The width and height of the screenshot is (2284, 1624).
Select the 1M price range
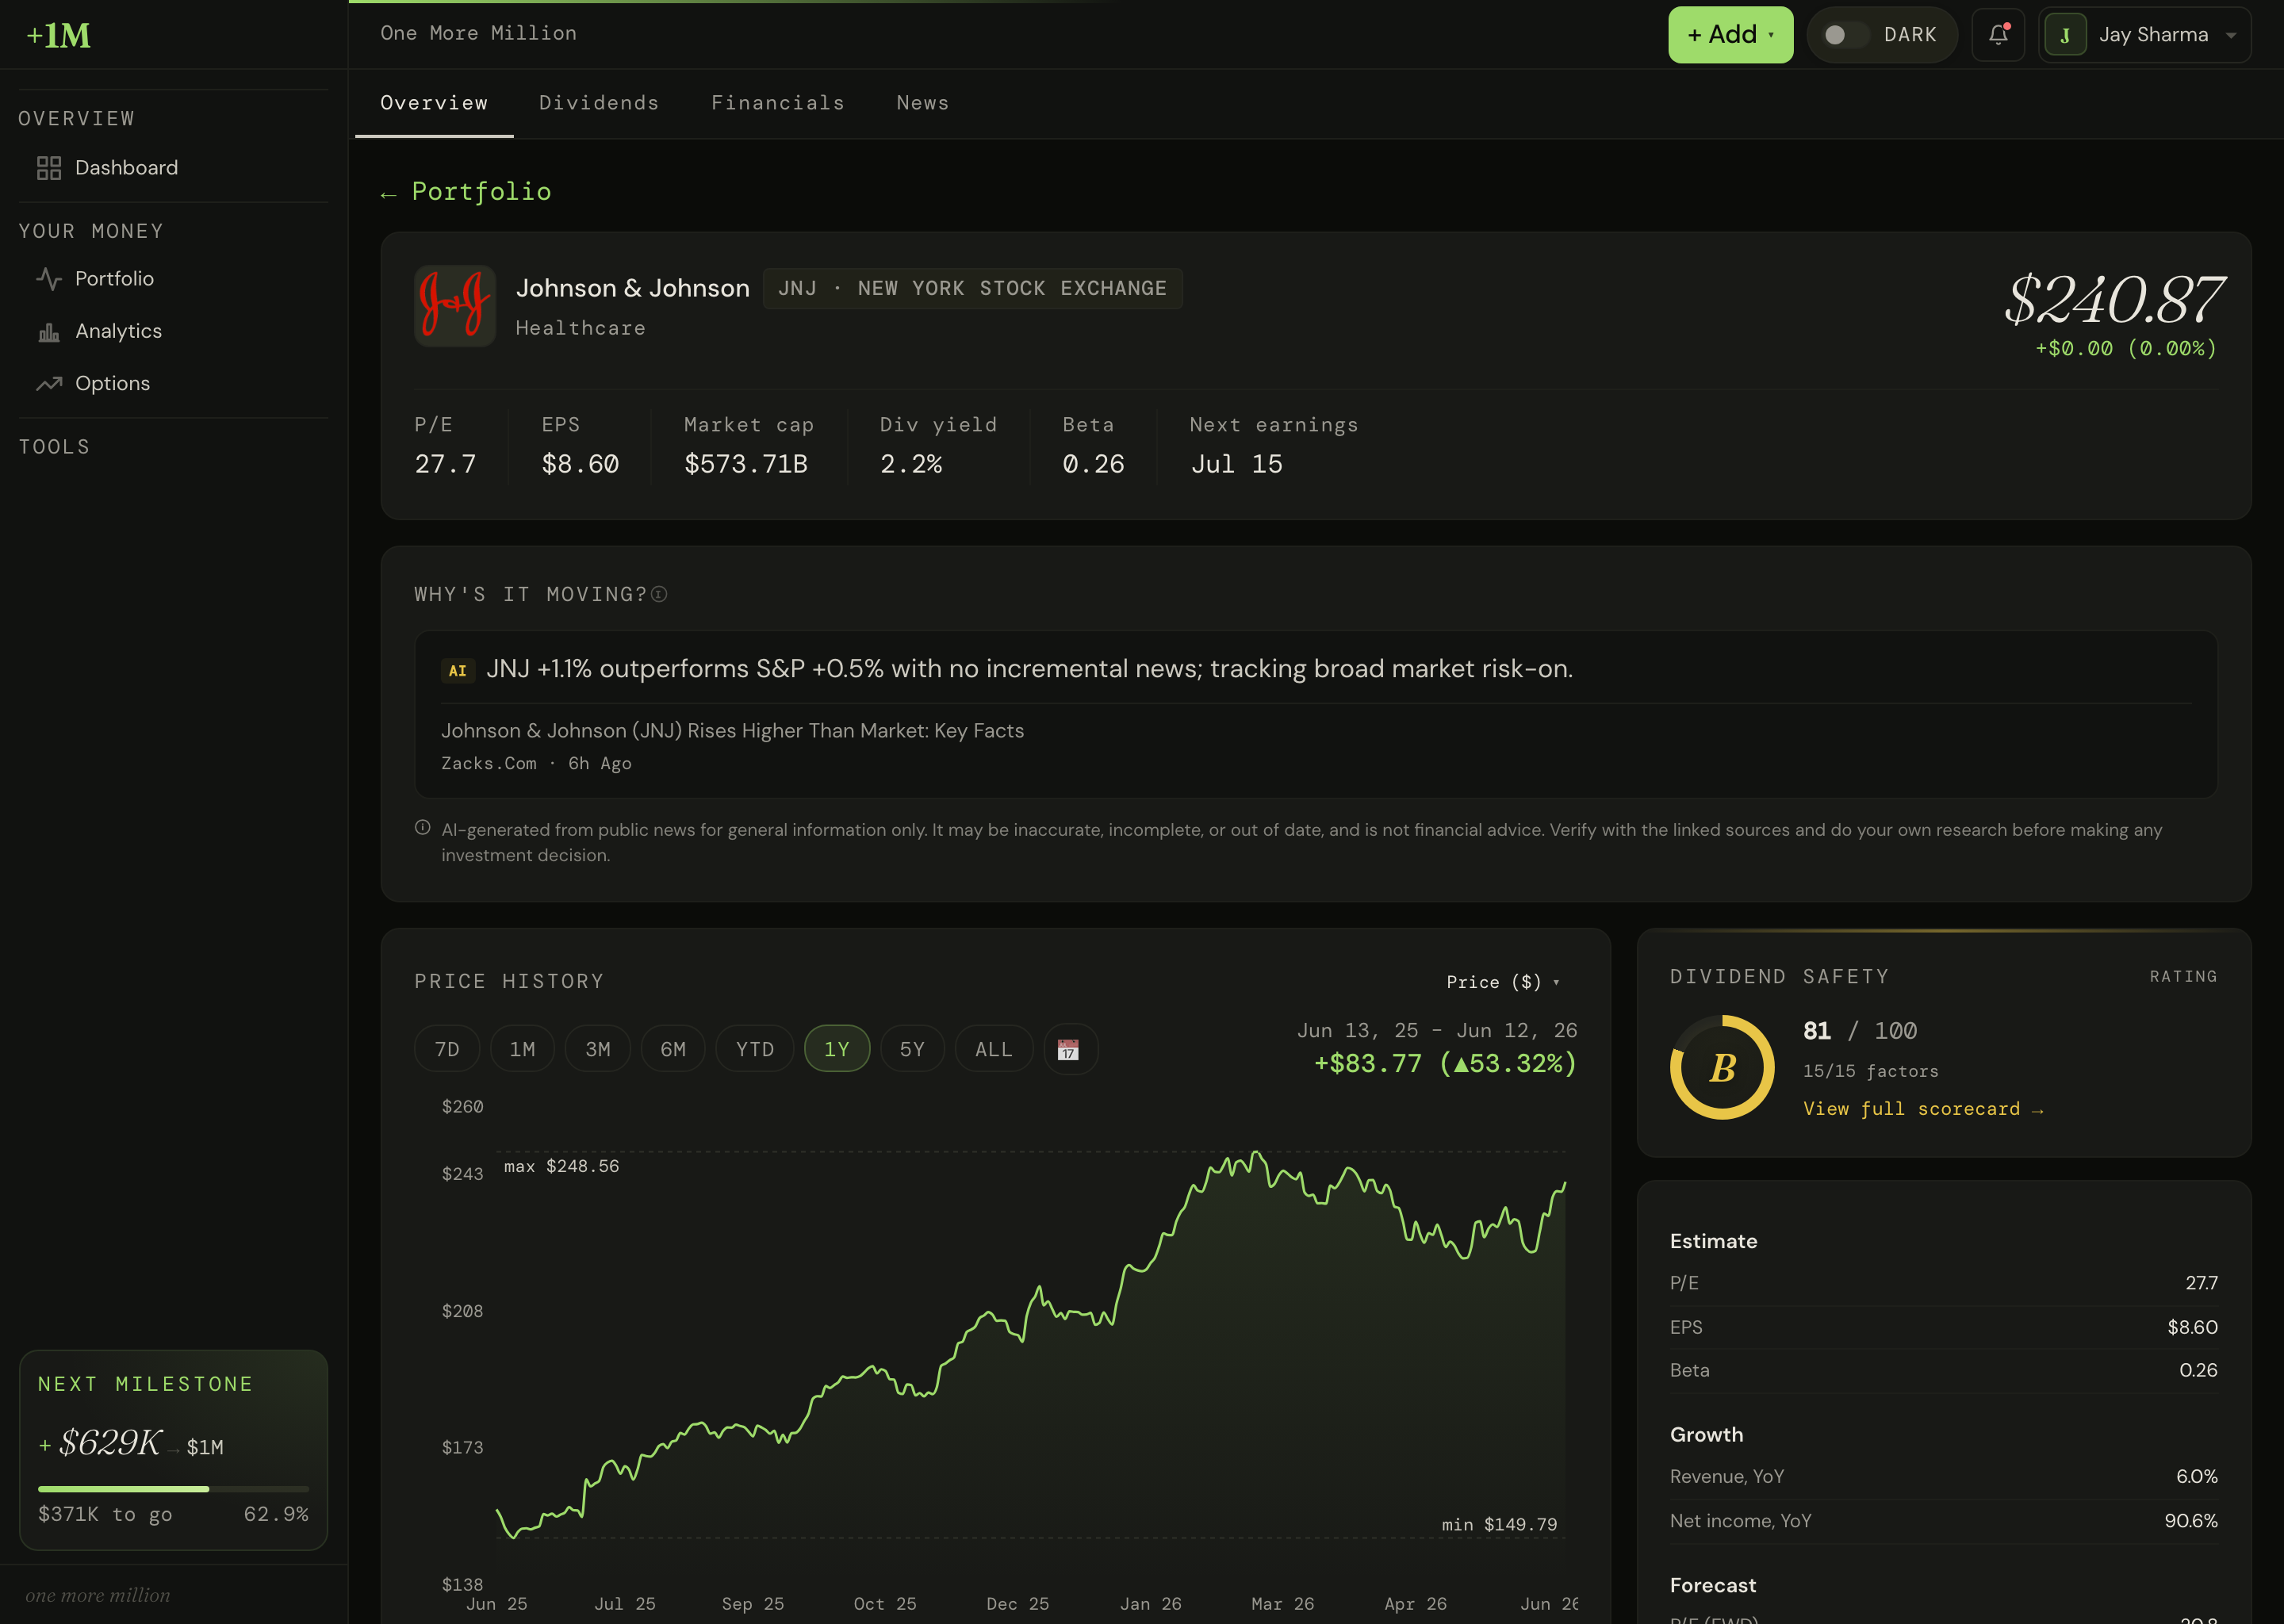(x=522, y=1049)
